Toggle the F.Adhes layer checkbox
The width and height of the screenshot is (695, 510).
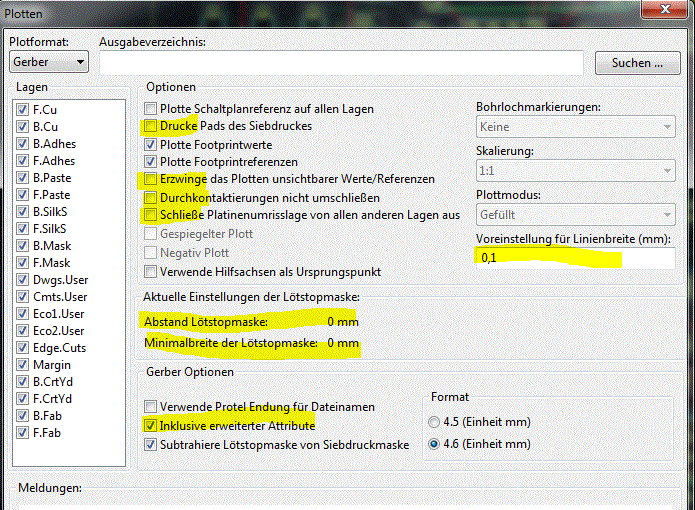point(22,160)
